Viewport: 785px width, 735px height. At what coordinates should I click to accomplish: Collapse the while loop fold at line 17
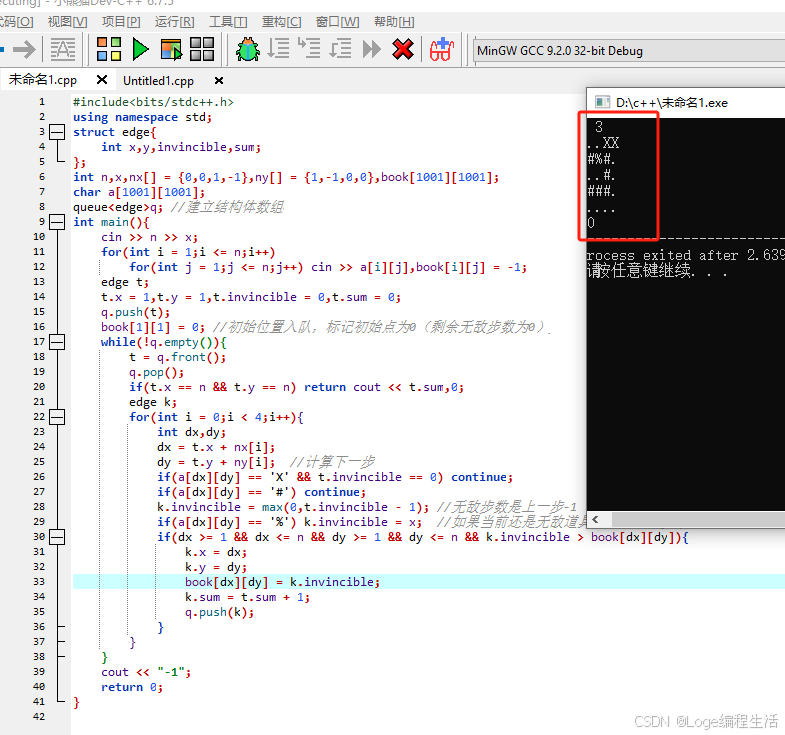click(x=57, y=342)
